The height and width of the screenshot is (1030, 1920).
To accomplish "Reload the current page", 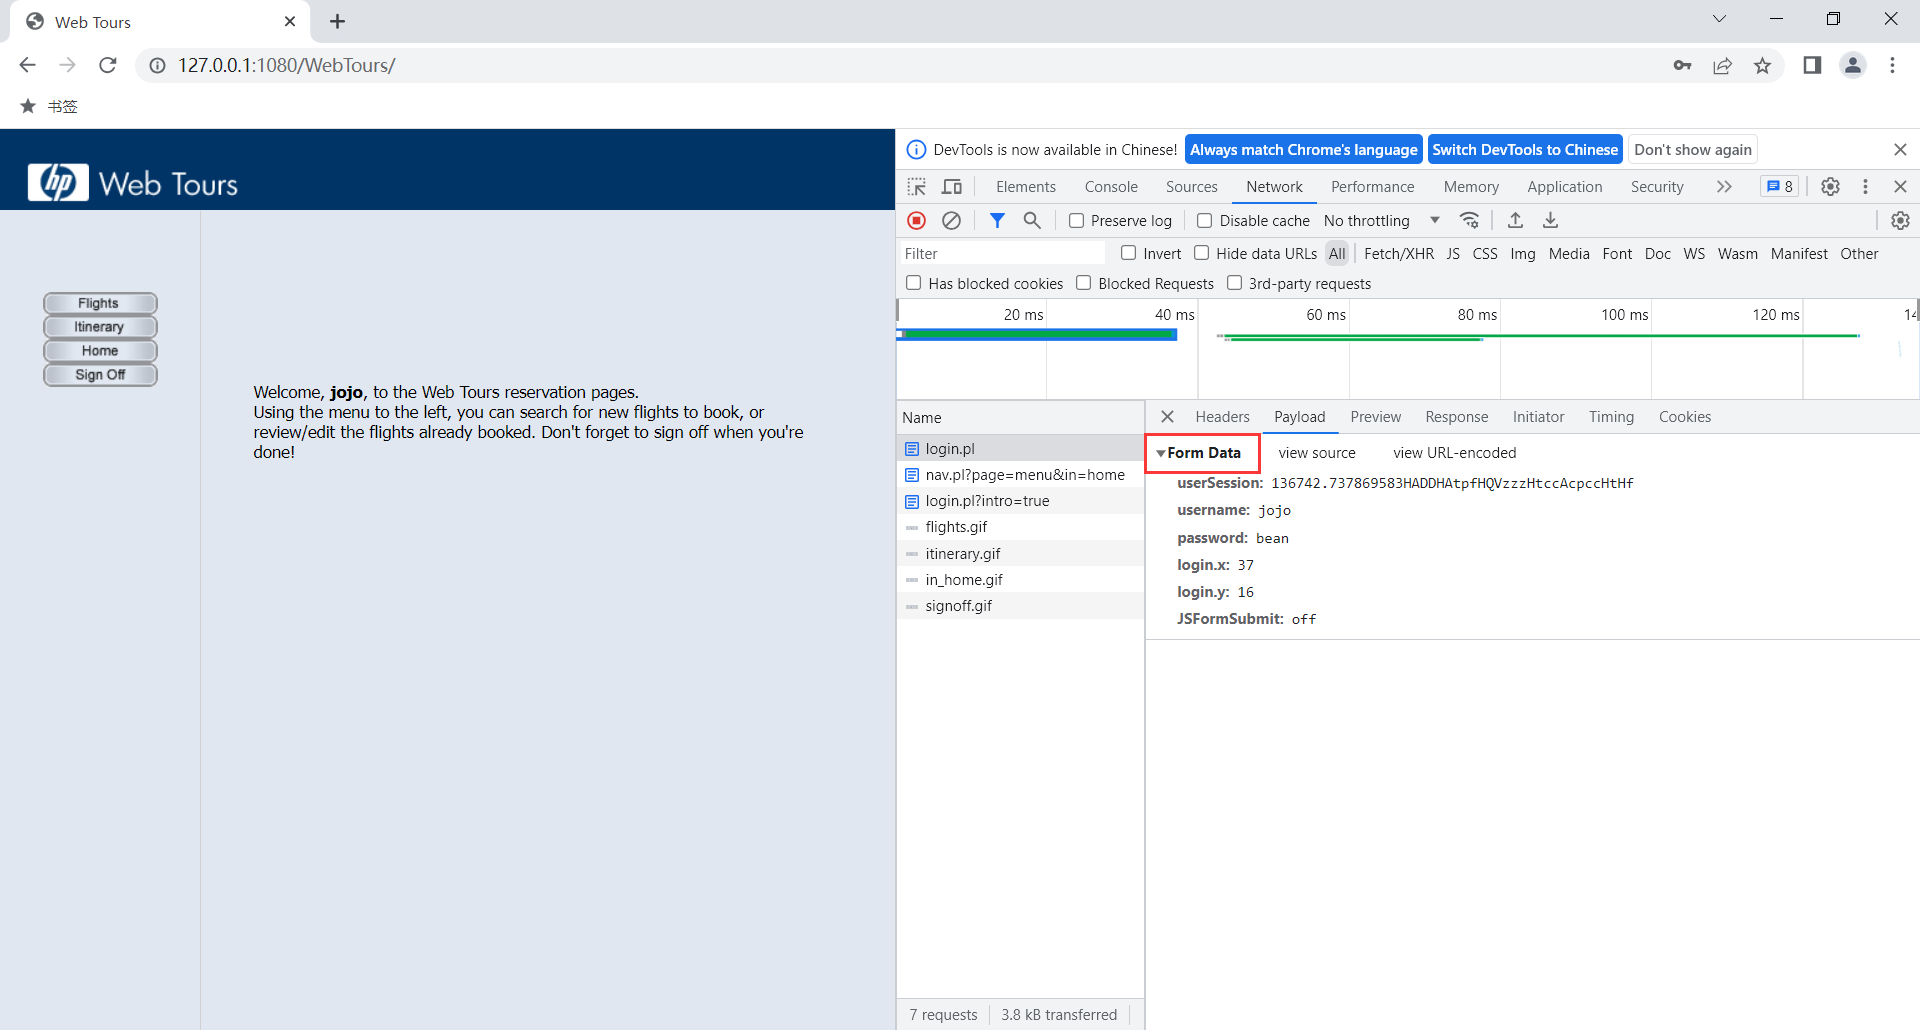I will pos(108,65).
